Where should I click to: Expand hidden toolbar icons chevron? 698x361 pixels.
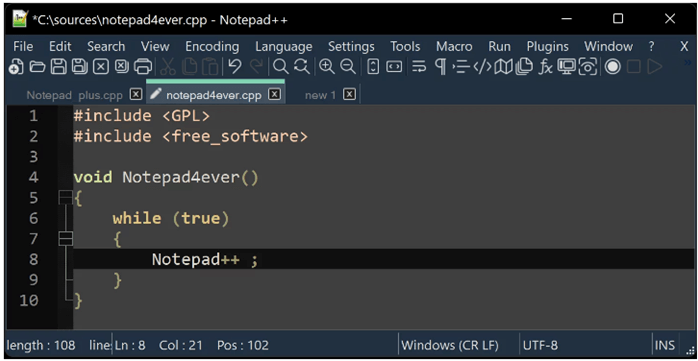(688, 63)
